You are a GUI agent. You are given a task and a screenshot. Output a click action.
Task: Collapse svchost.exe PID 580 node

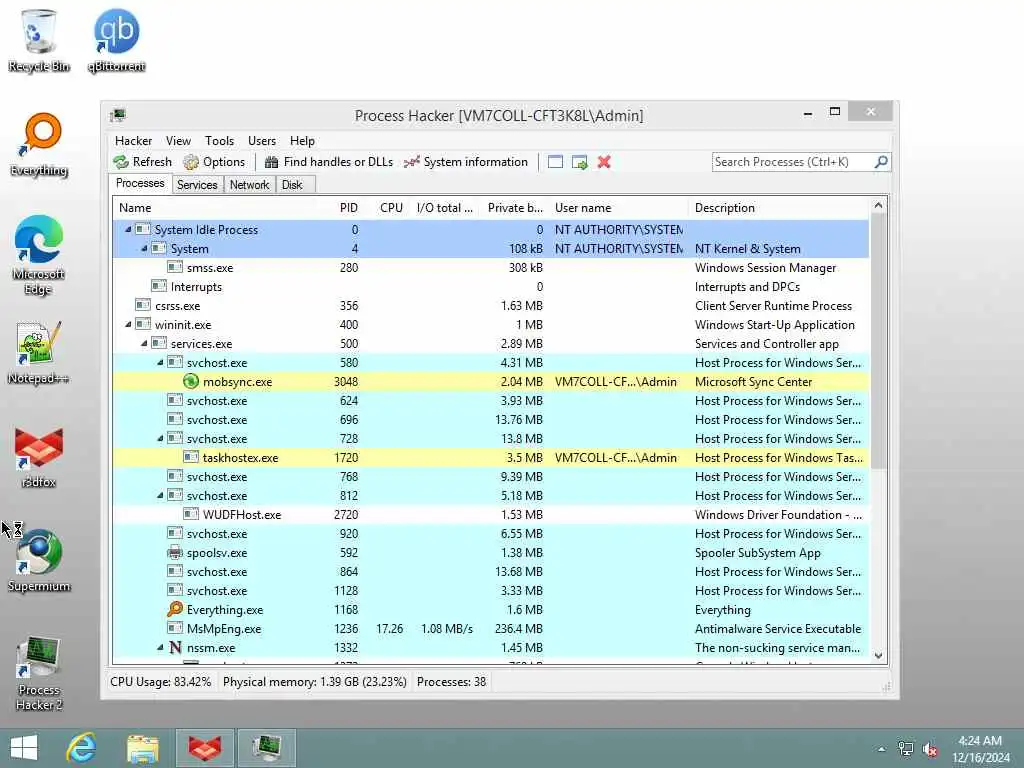(x=160, y=362)
